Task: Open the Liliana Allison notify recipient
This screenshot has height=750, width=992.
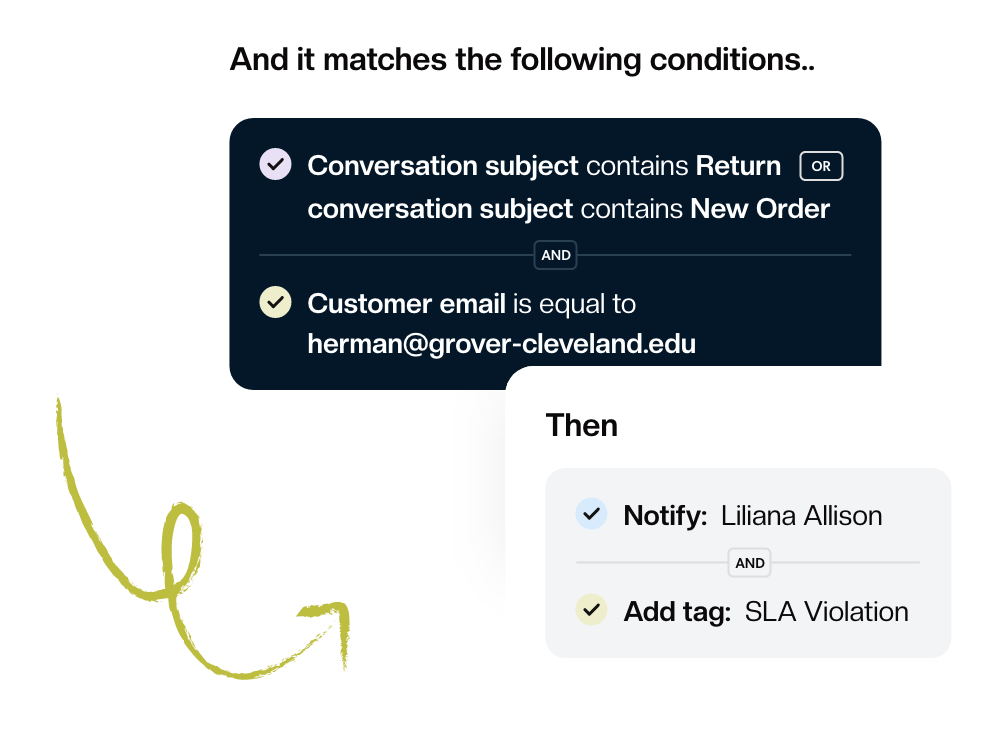Action: 801,516
